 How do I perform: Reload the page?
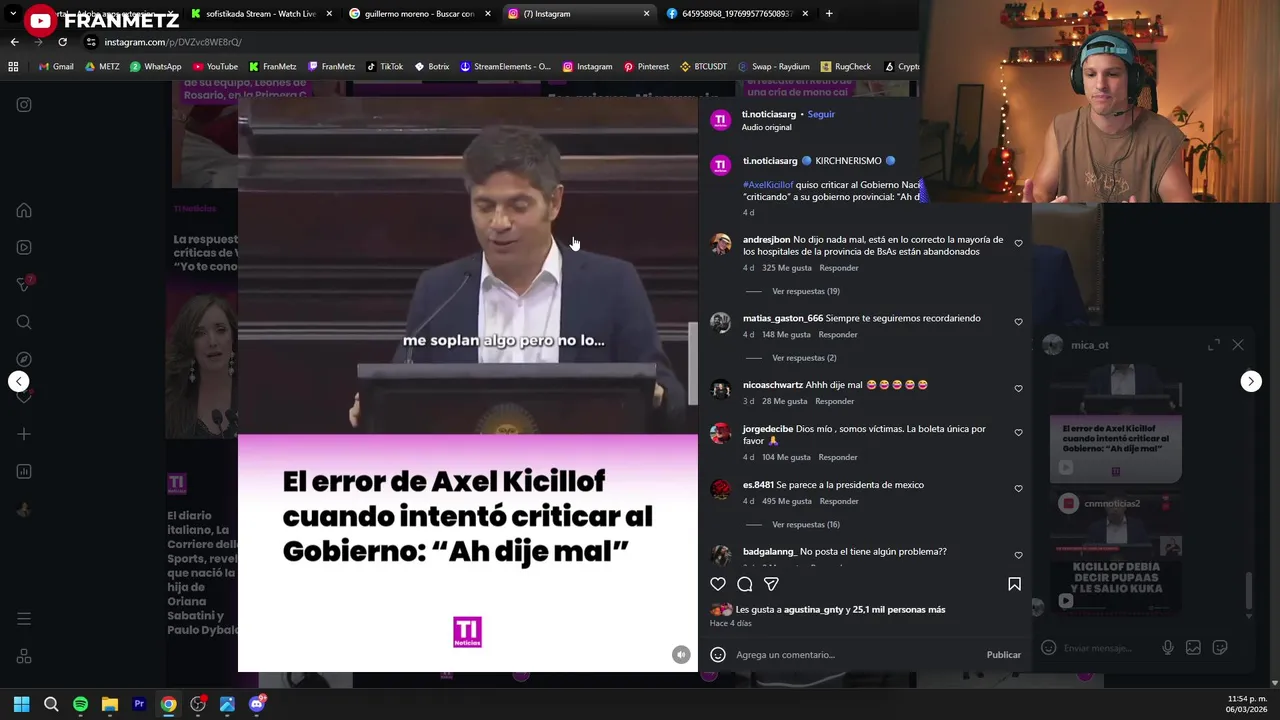pos(62,42)
